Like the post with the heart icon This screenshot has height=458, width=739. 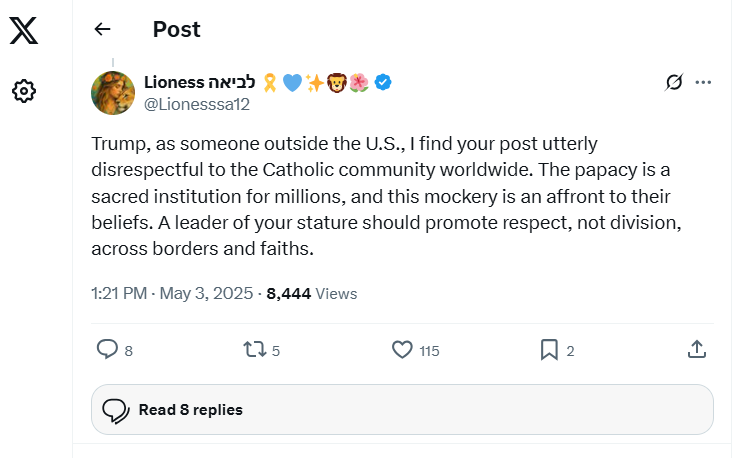(x=402, y=350)
